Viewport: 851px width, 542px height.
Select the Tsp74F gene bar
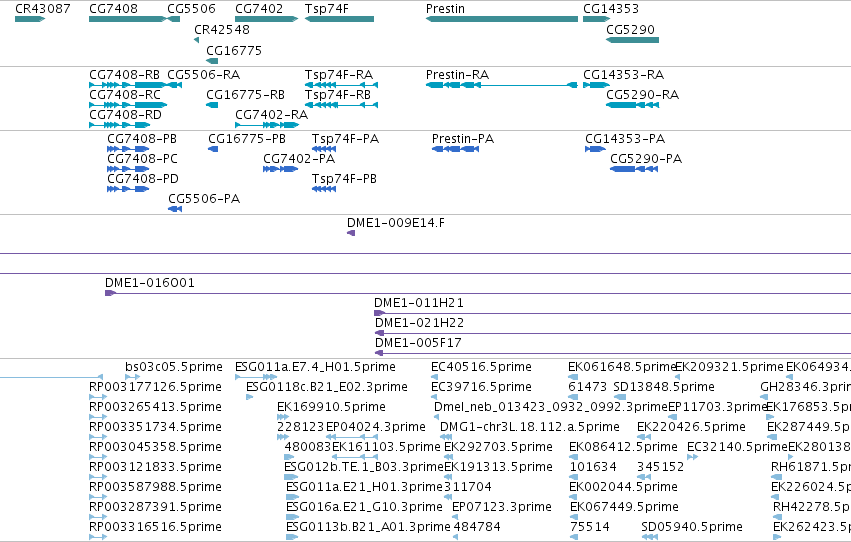pos(339,19)
